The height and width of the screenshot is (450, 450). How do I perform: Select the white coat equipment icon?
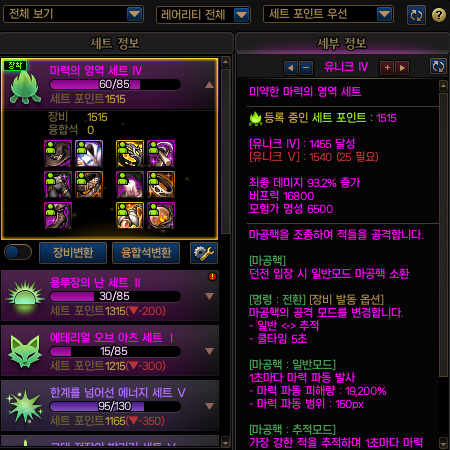tap(89, 154)
